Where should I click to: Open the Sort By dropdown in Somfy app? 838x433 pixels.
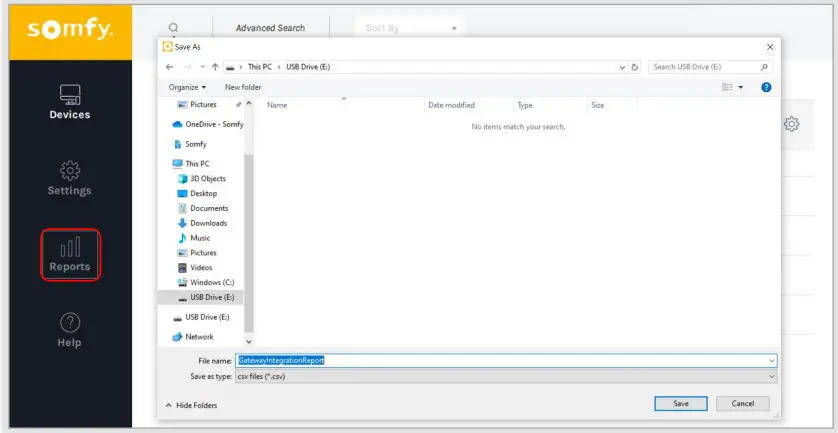click(x=409, y=28)
